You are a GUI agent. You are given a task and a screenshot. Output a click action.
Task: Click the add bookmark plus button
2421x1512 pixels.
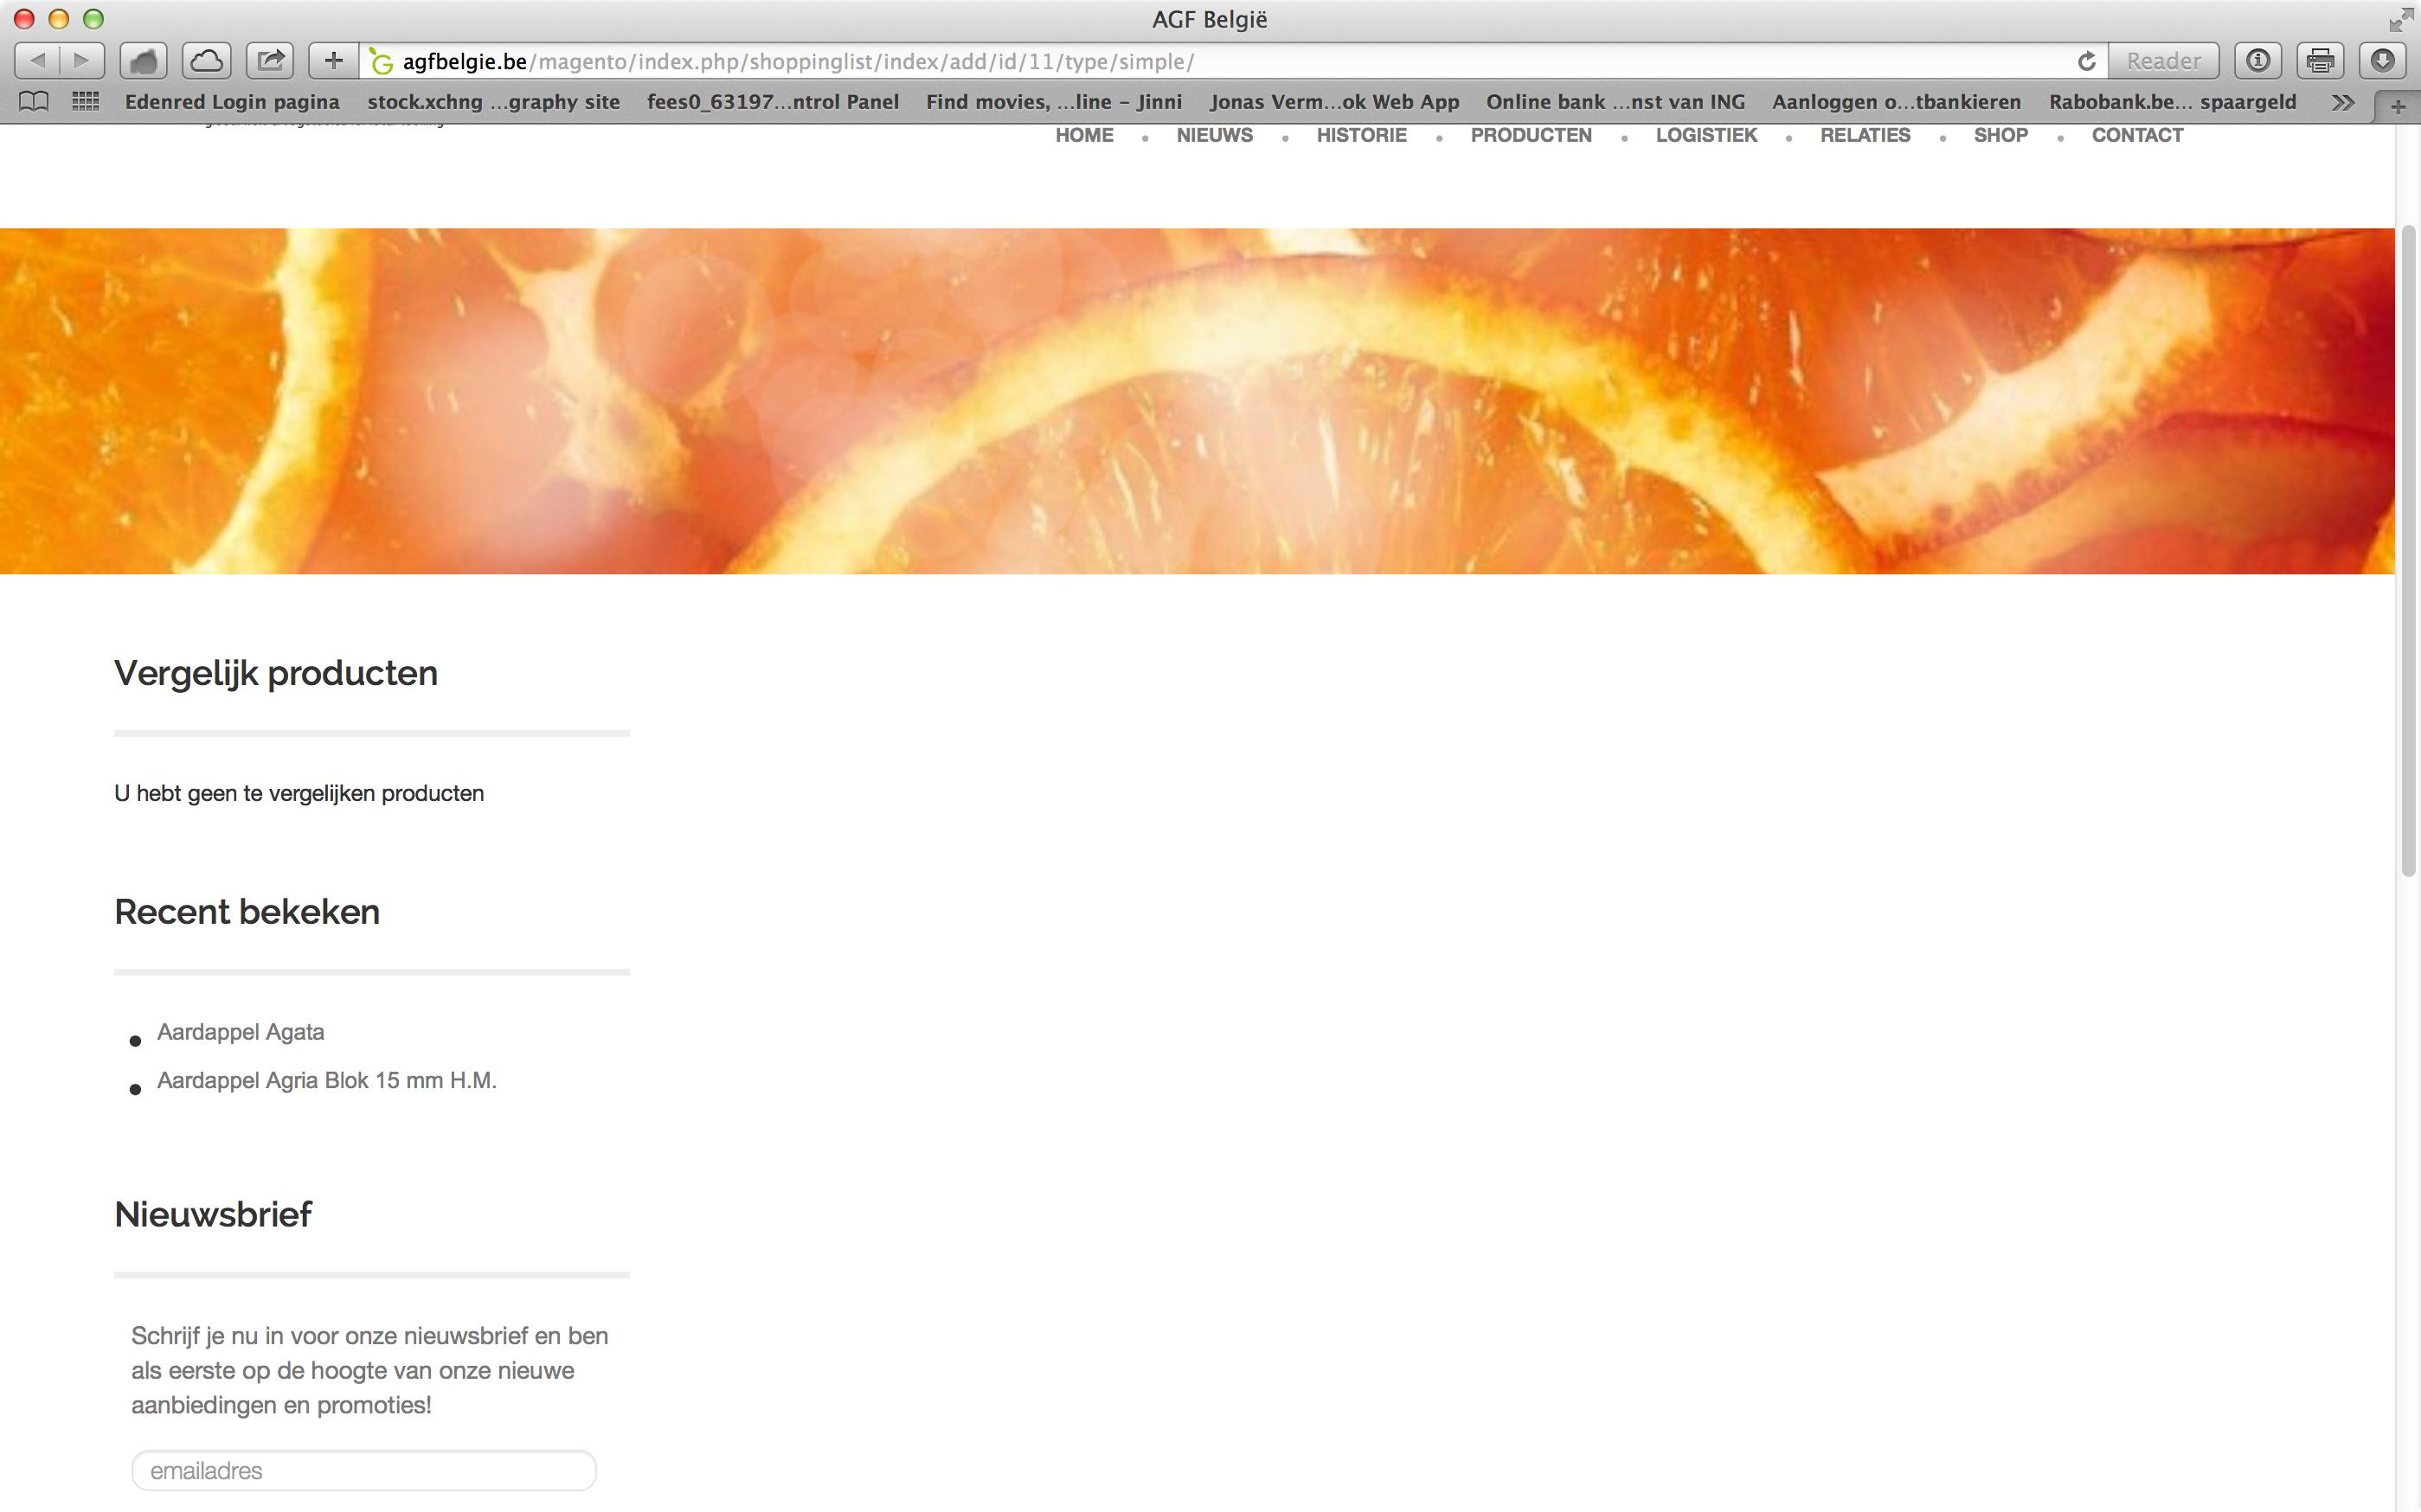(333, 61)
